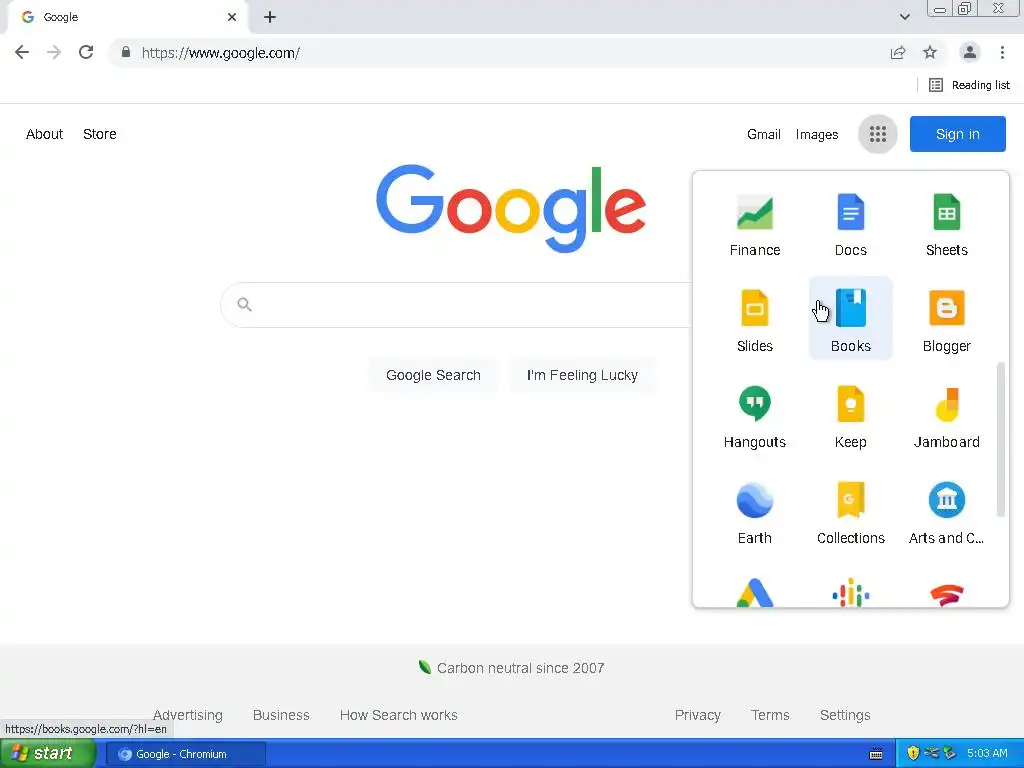This screenshot has width=1024, height=768.
Task: Open Google Books app
Action: [850, 320]
